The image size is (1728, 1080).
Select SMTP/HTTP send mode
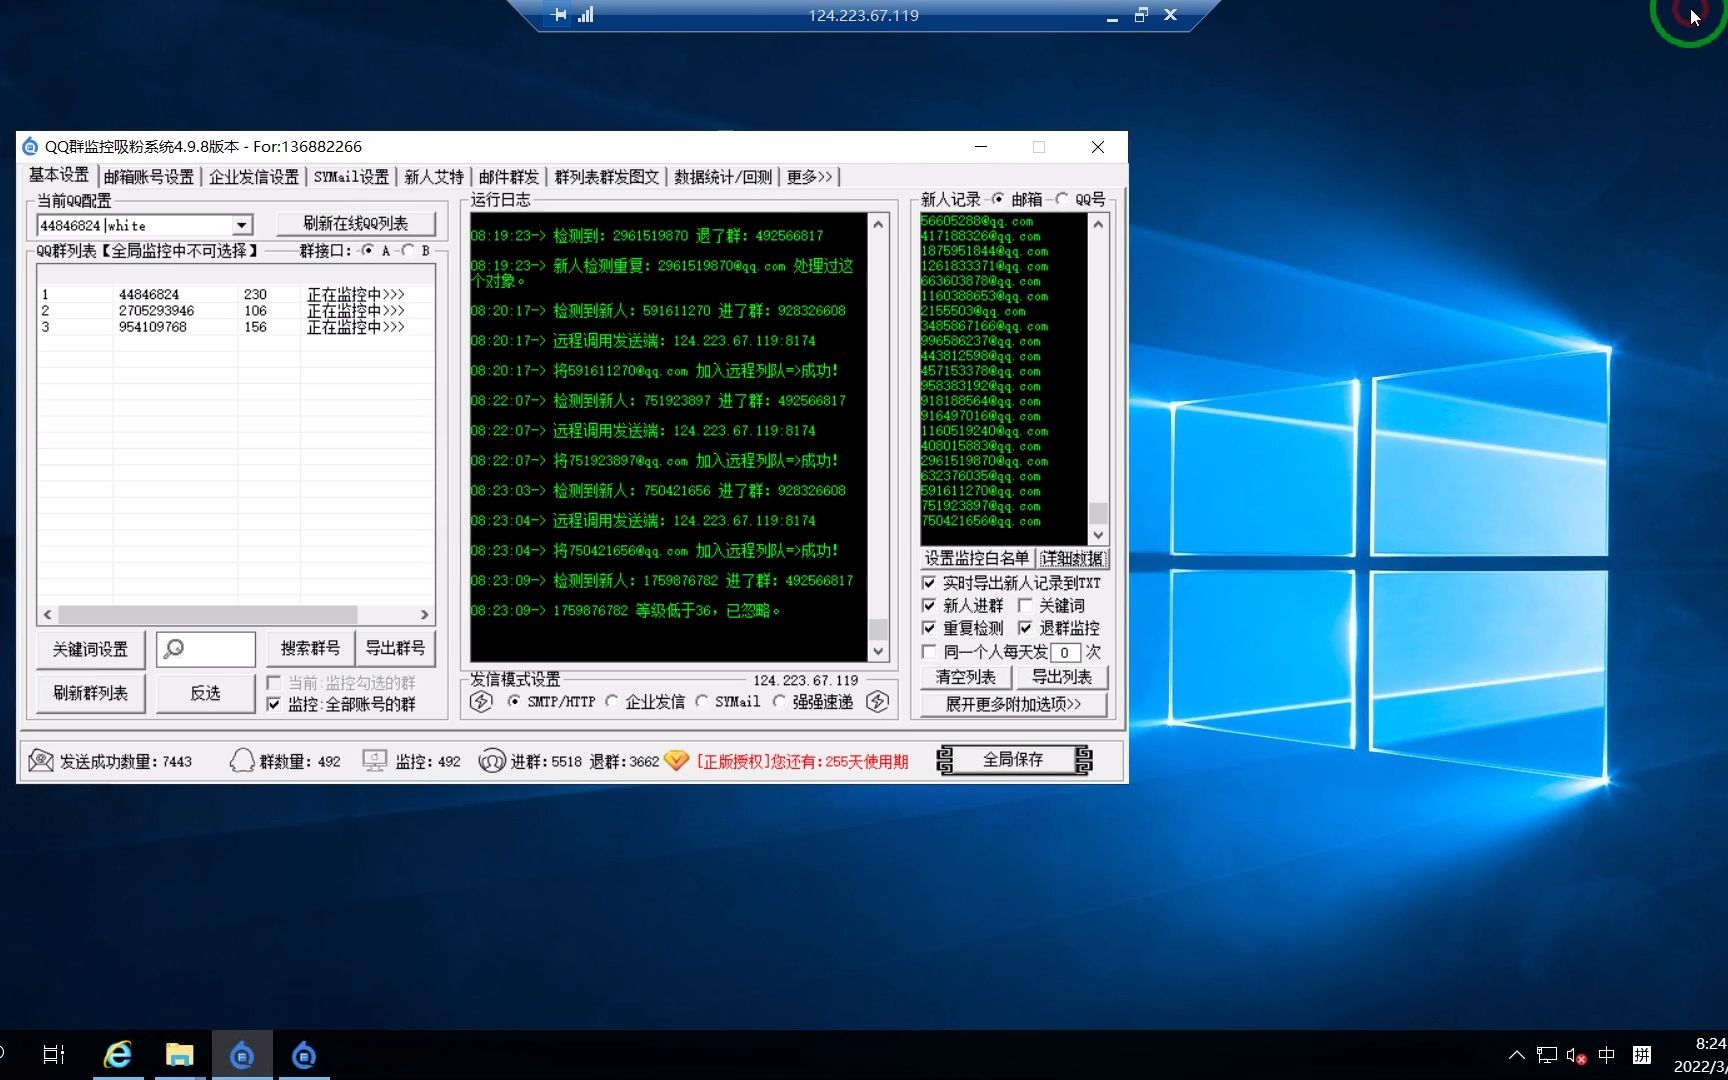coord(513,702)
